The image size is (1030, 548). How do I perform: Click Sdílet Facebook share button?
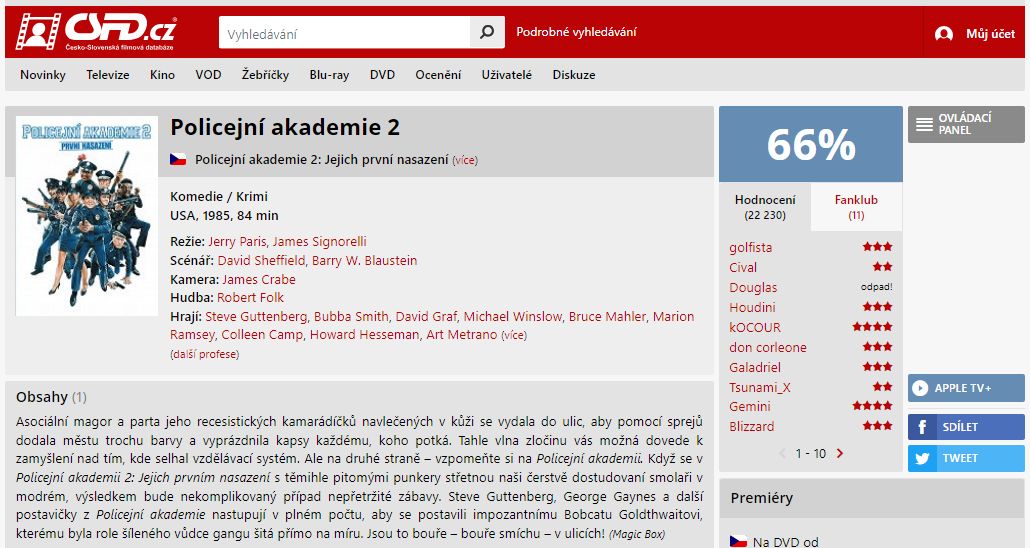click(x=966, y=427)
